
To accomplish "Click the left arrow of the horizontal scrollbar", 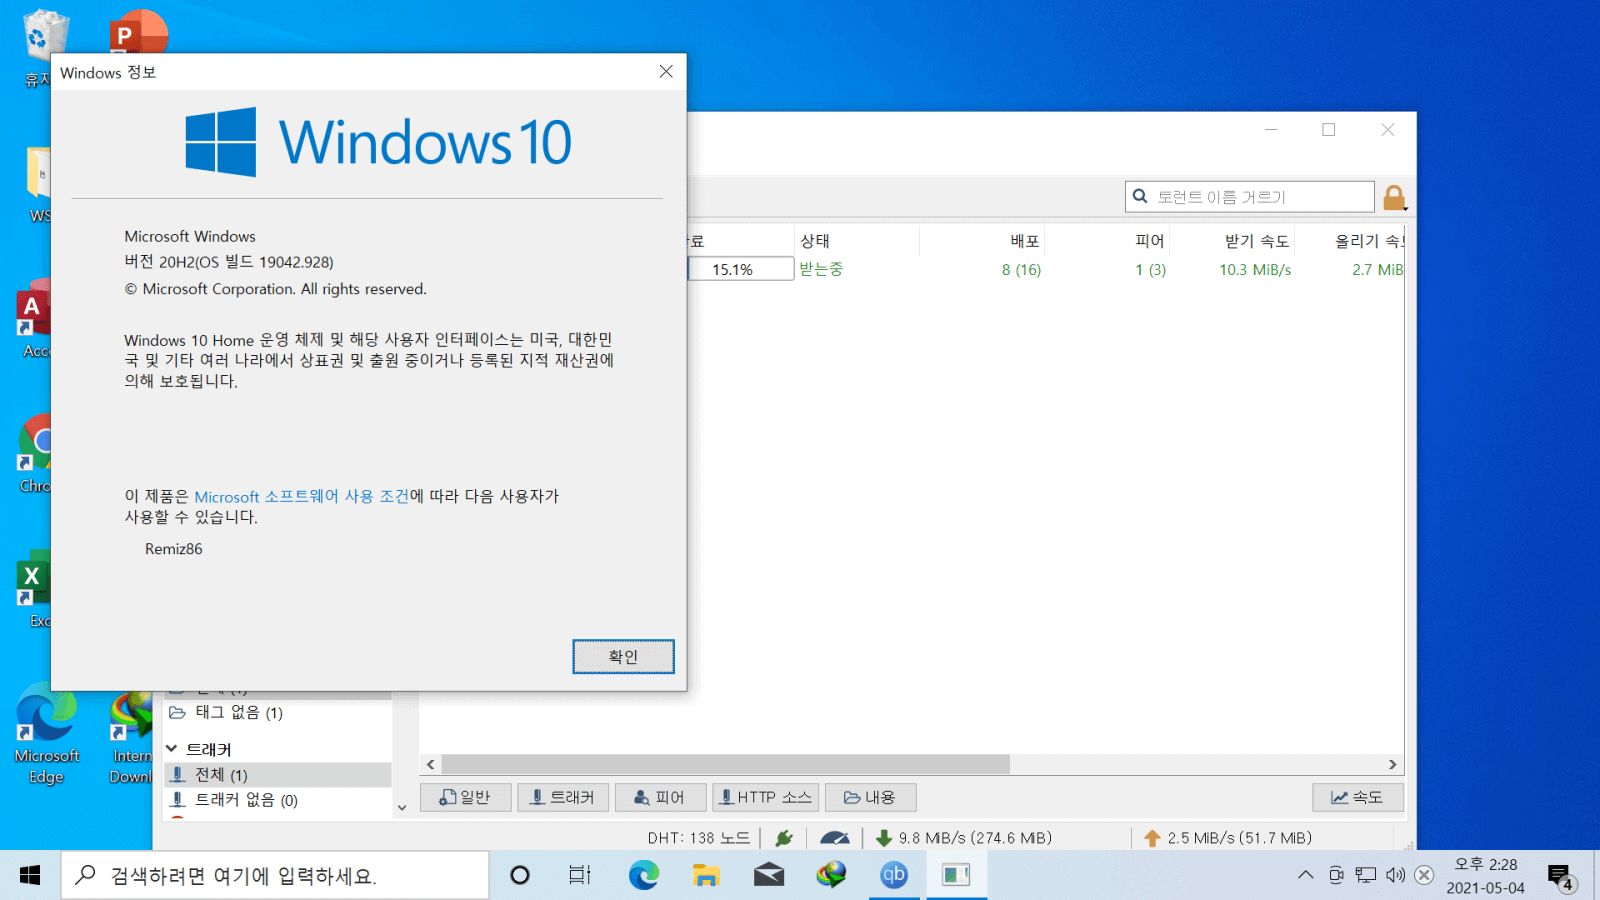I will [430, 765].
